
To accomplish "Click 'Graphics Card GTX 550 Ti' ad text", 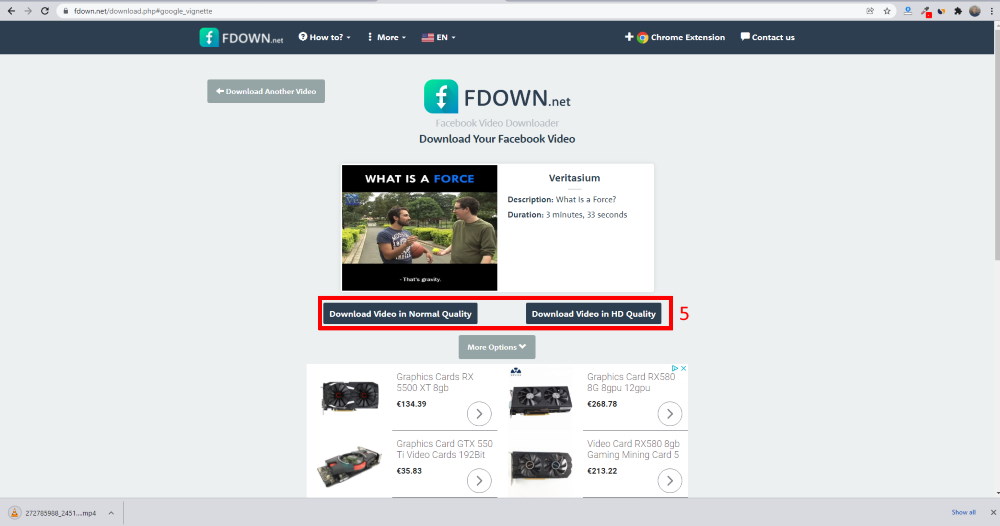I will 444,449.
